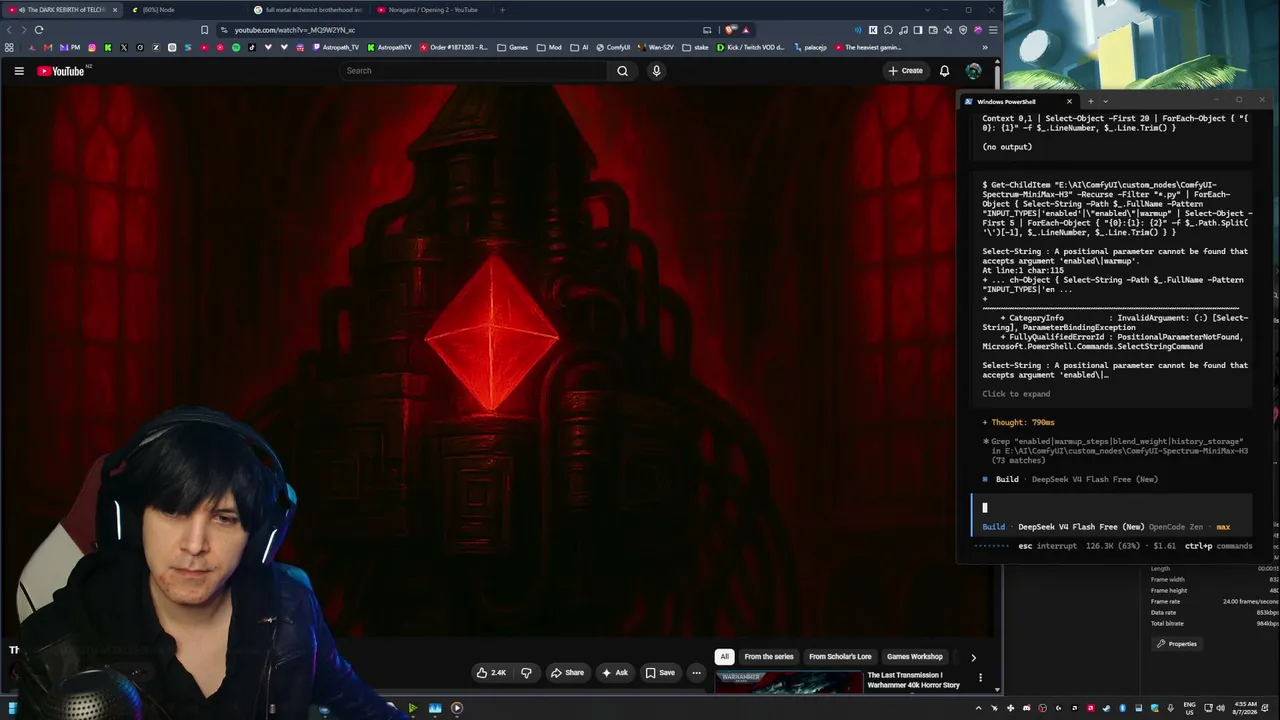Open the Mod bookmarks folder
Screen dimensions: 1280x720
(x=549, y=47)
